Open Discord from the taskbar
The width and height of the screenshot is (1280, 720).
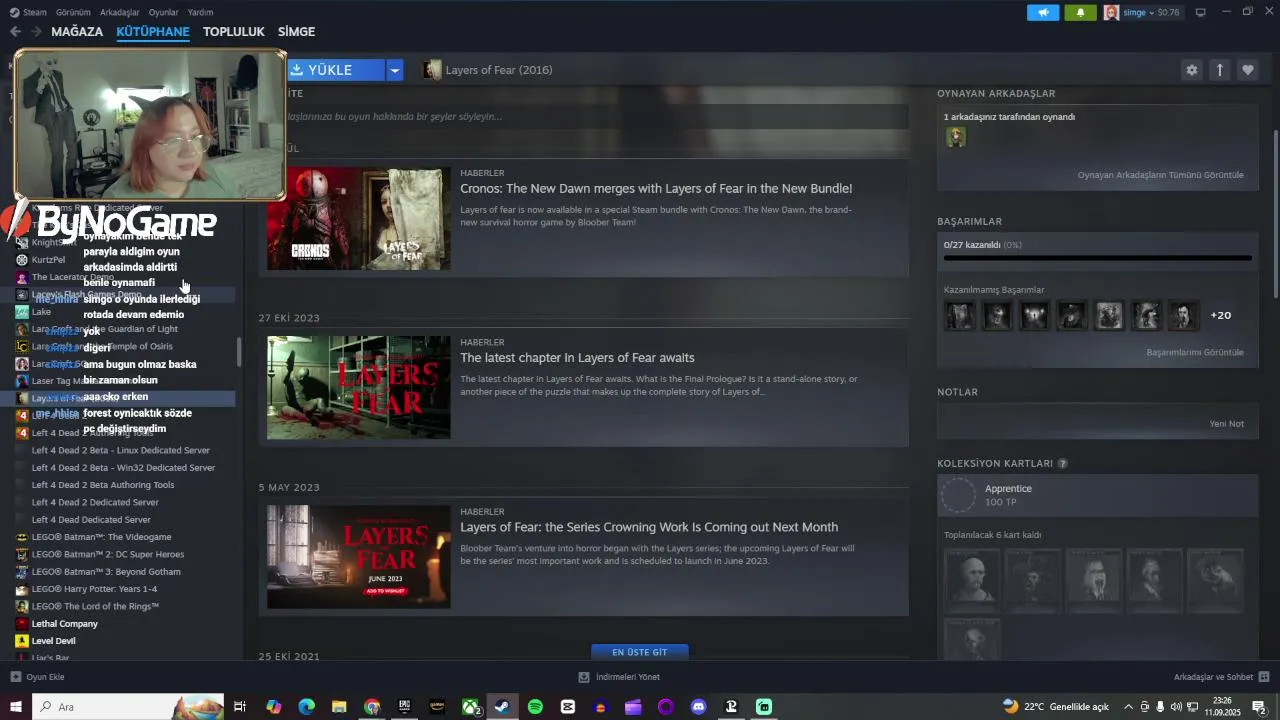coord(699,707)
